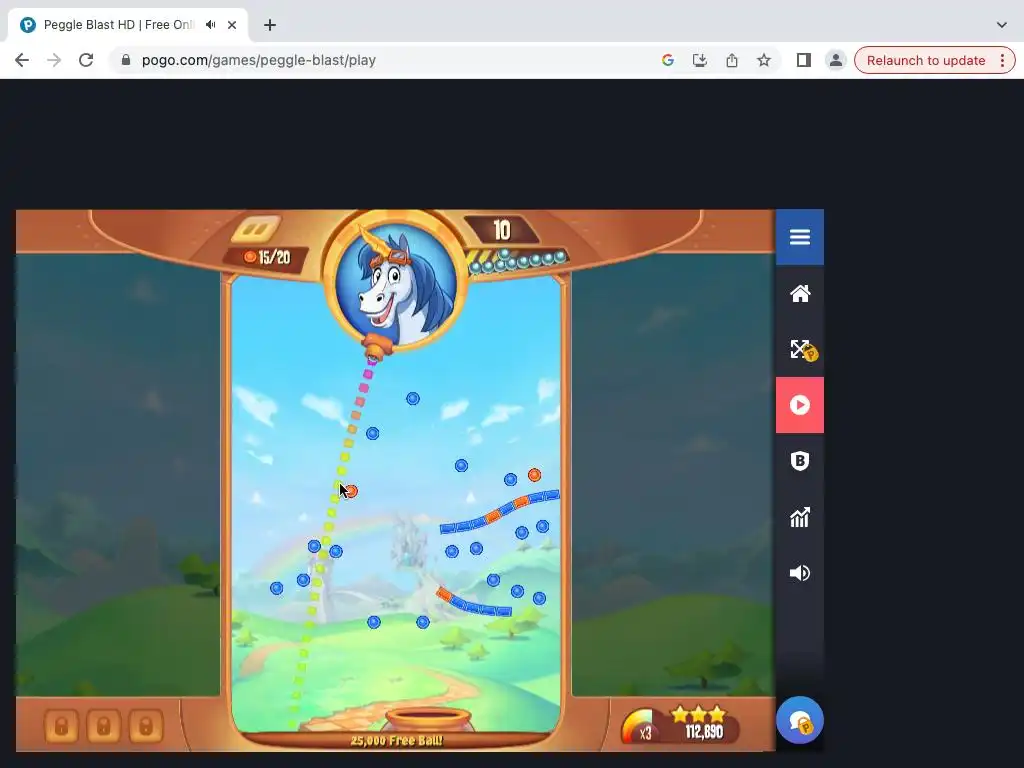
Task: Click the orange peg near the cursor
Action: point(351,490)
